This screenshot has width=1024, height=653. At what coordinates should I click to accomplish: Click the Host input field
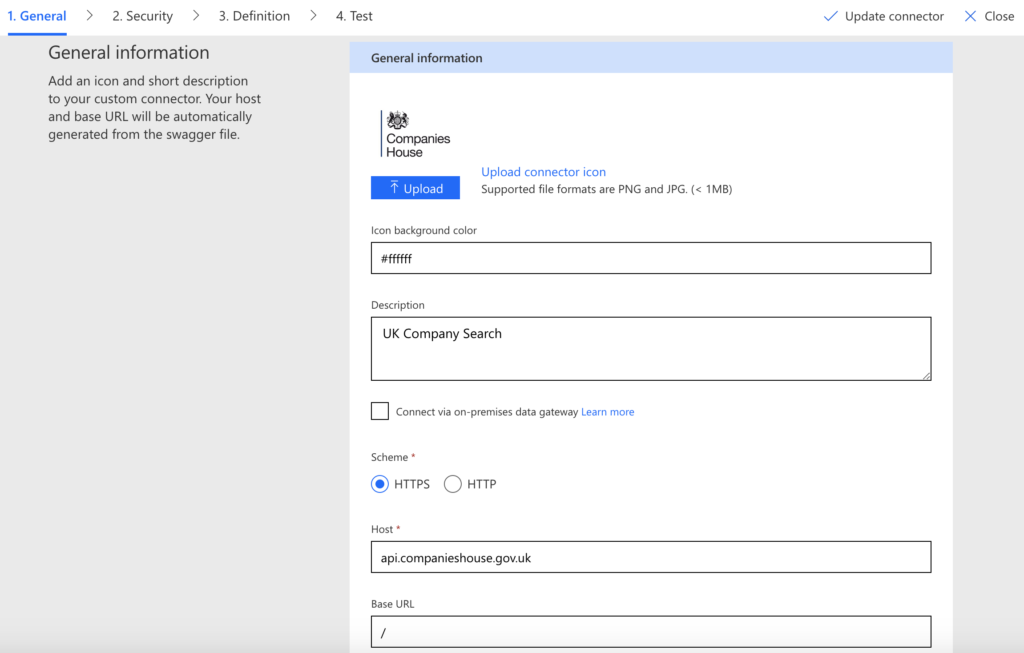tap(650, 557)
